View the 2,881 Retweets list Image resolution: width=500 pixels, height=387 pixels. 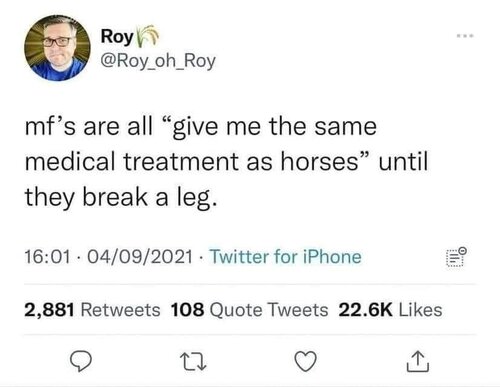click(92, 310)
